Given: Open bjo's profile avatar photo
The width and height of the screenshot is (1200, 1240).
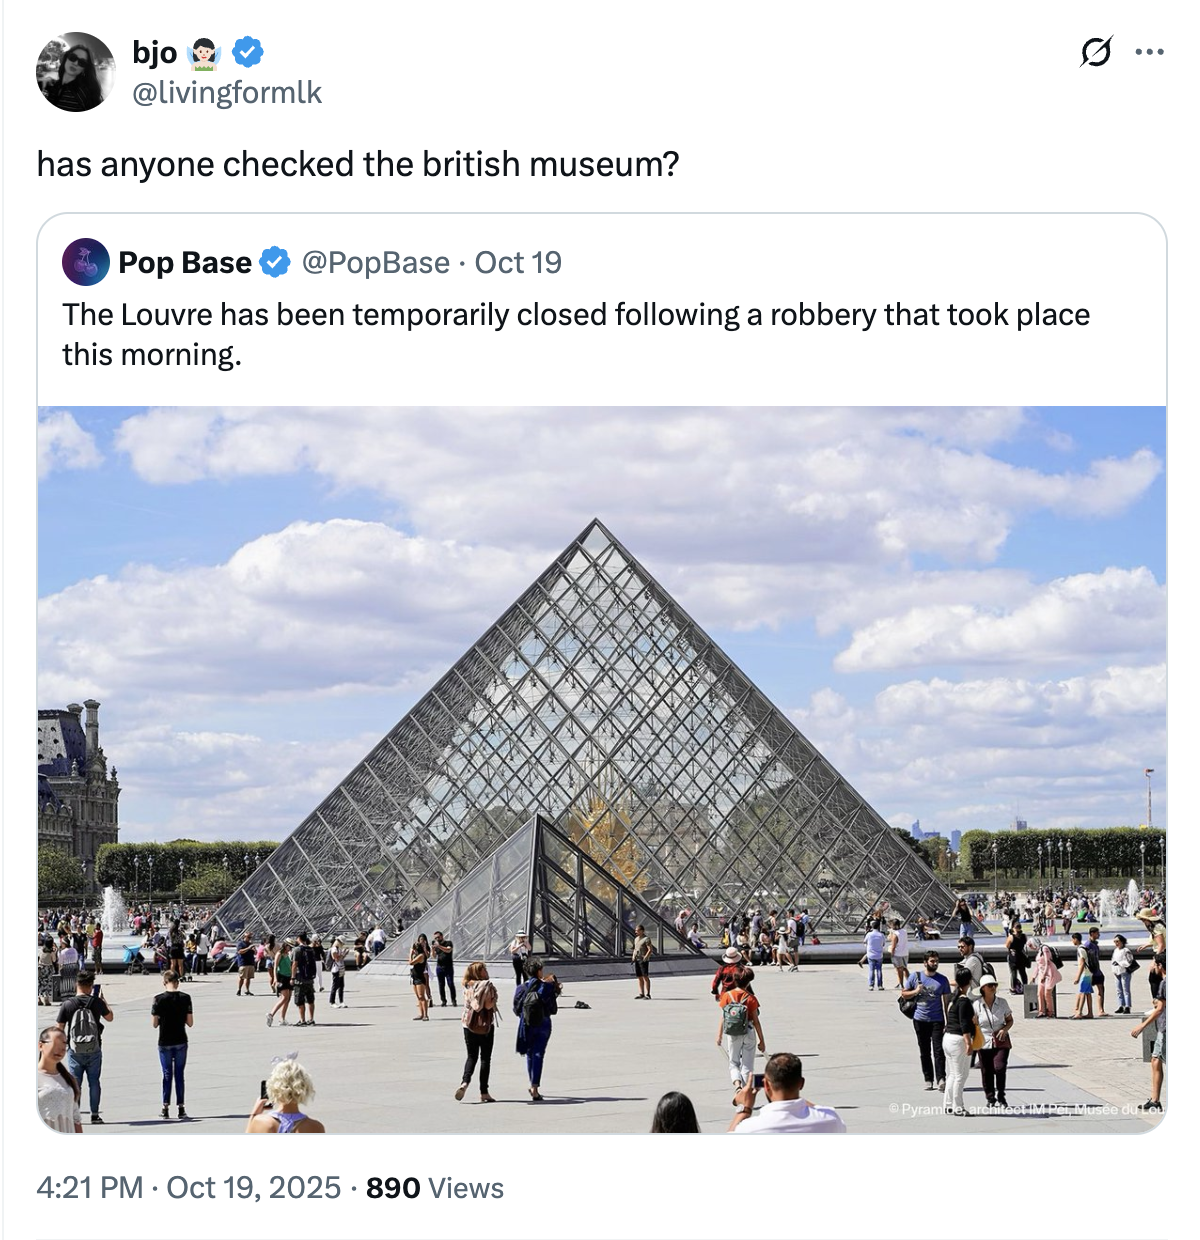Looking at the screenshot, I should pyautogui.click(x=76, y=72).
